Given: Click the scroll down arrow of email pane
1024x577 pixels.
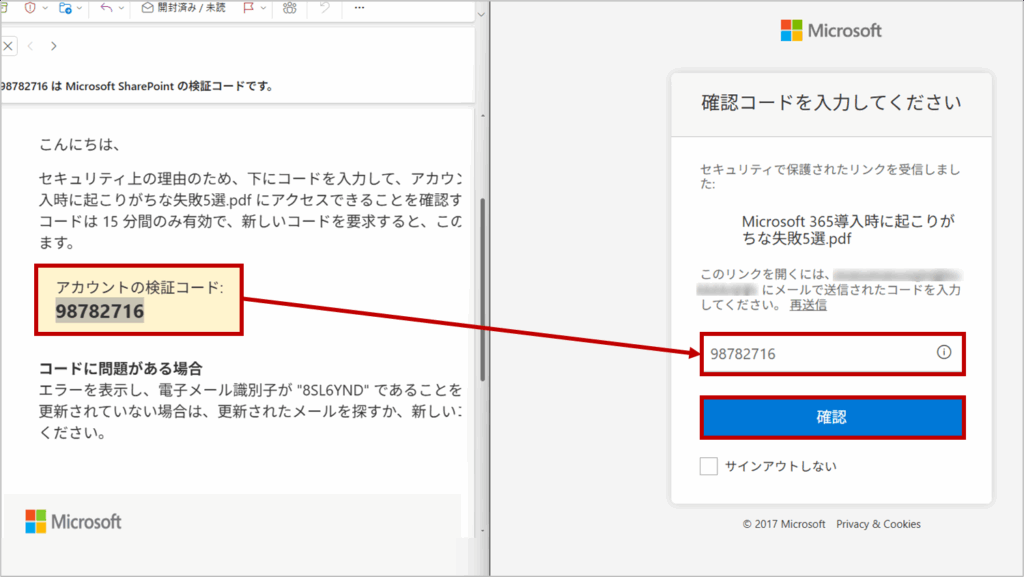Looking at the screenshot, I should click(483, 531).
